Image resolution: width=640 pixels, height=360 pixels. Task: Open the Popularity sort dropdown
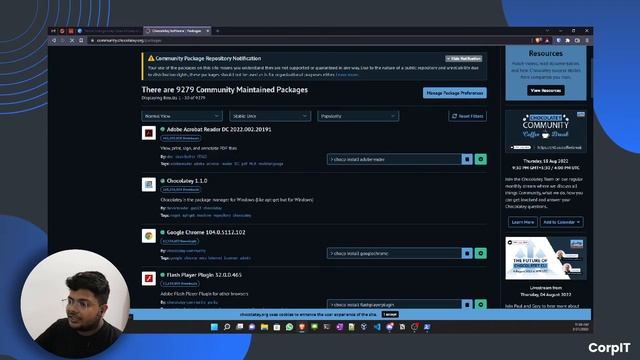tap(358, 116)
